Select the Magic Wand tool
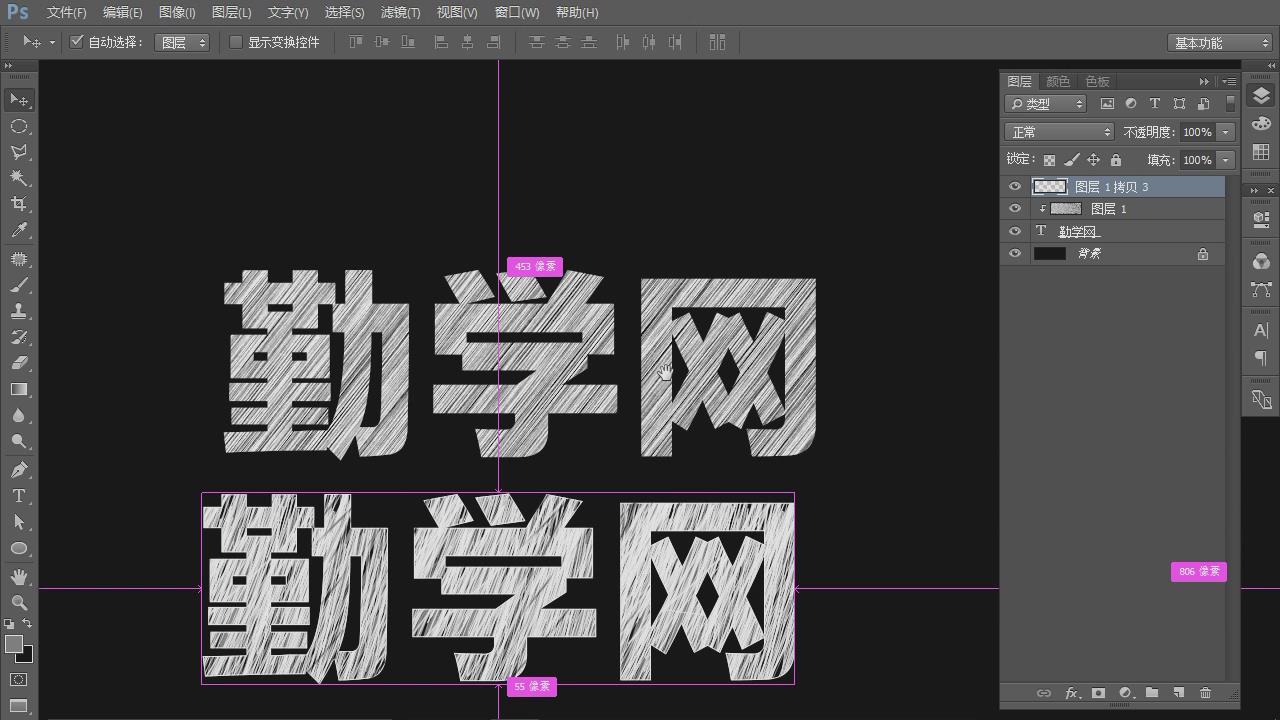 point(19,178)
